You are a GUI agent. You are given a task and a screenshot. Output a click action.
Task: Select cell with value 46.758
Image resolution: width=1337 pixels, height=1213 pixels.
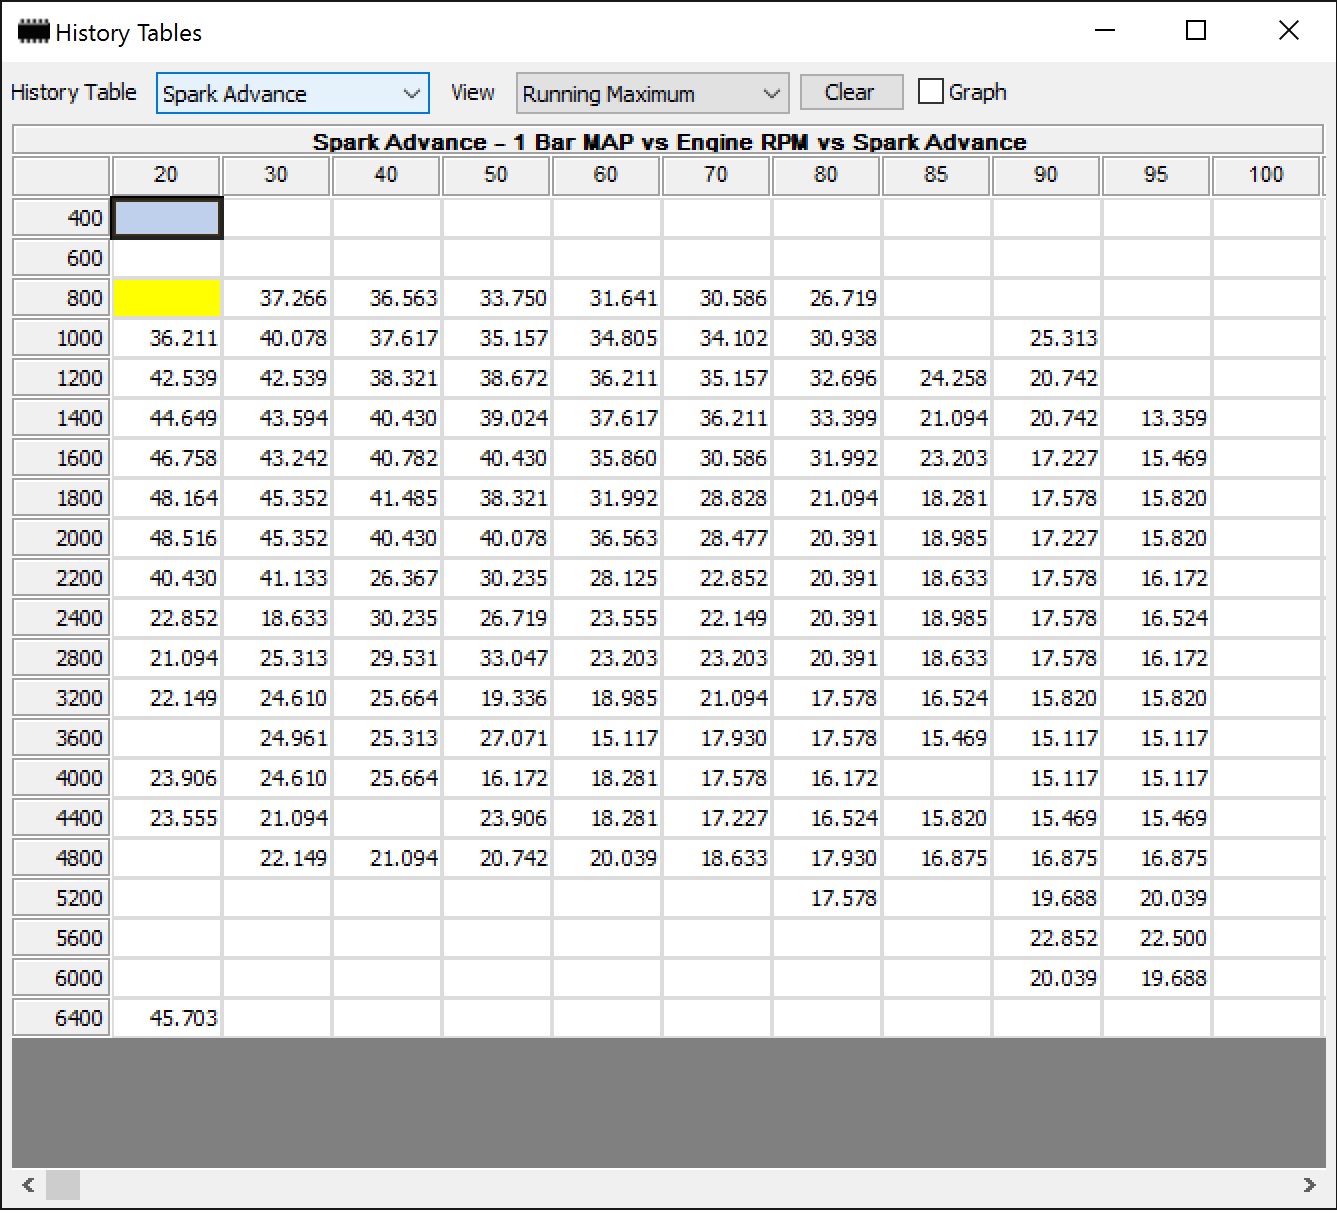click(x=167, y=458)
